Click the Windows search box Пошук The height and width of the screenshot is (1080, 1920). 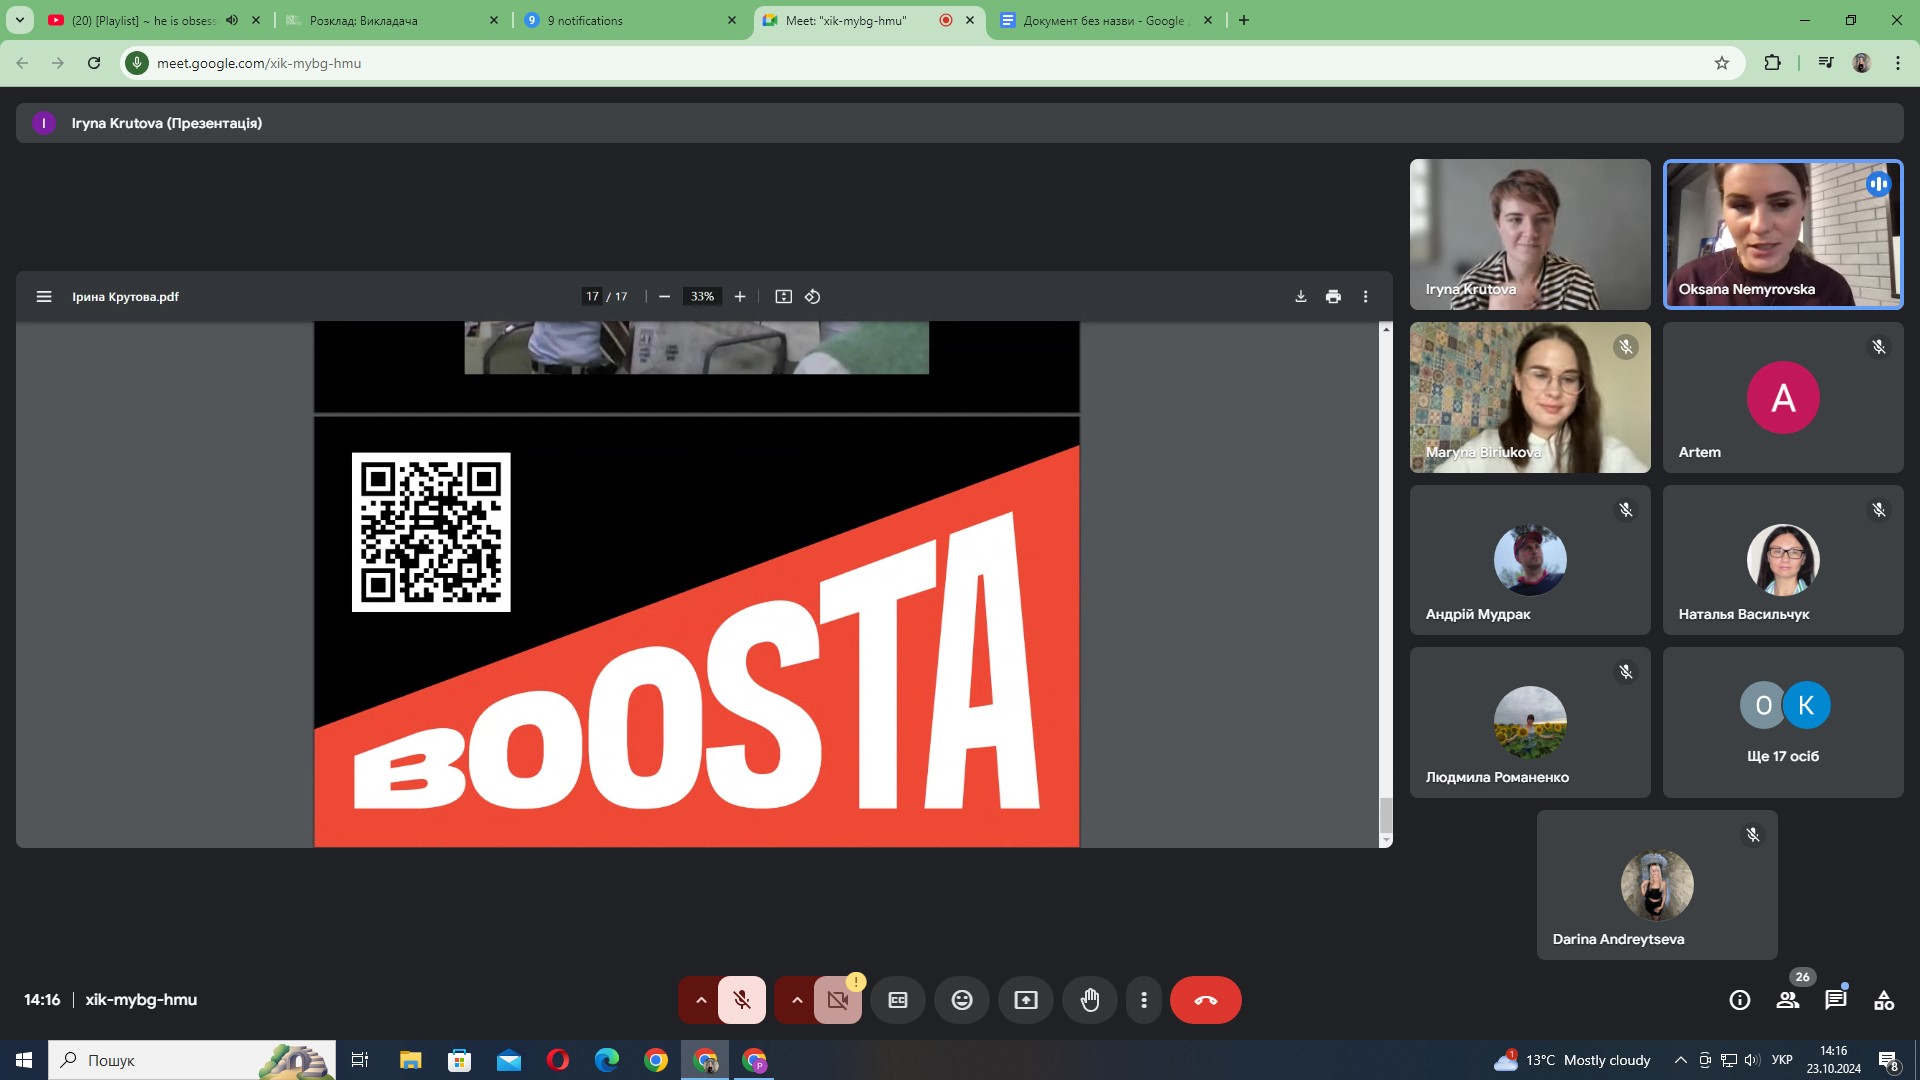pyautogui.click(x=192, y=1060)
